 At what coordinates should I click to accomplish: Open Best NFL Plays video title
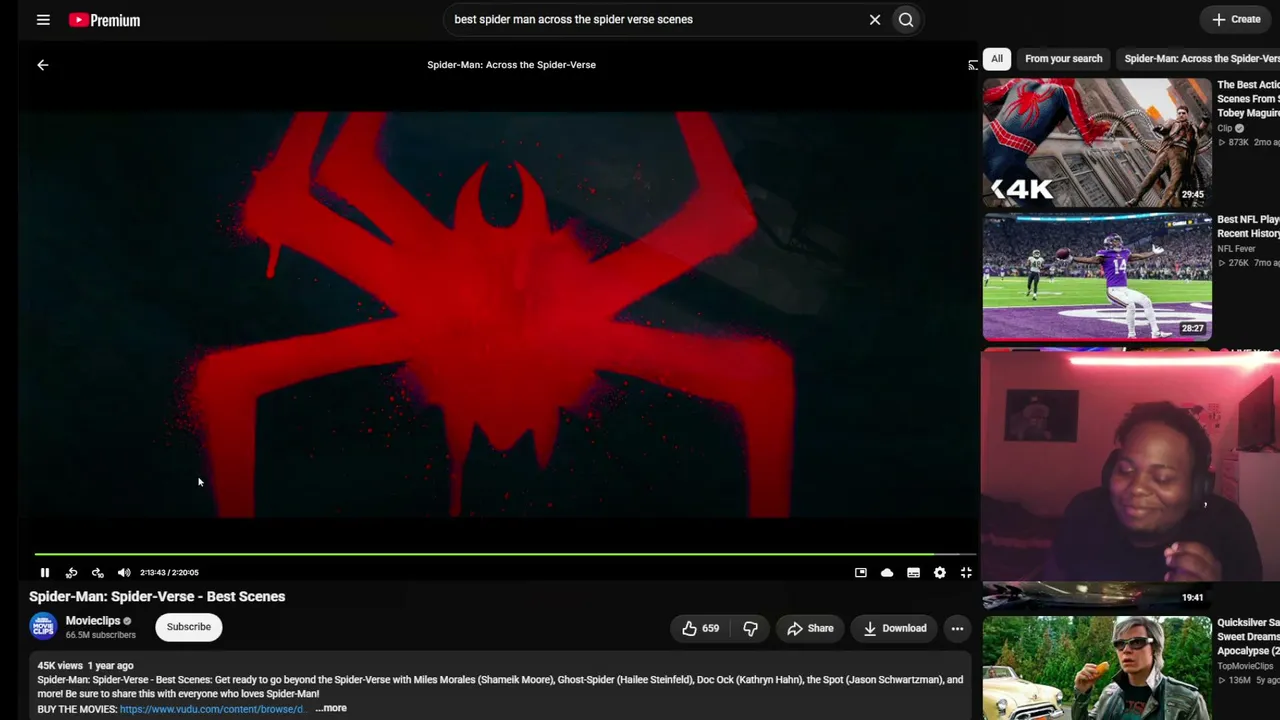tap(1248, 226)
